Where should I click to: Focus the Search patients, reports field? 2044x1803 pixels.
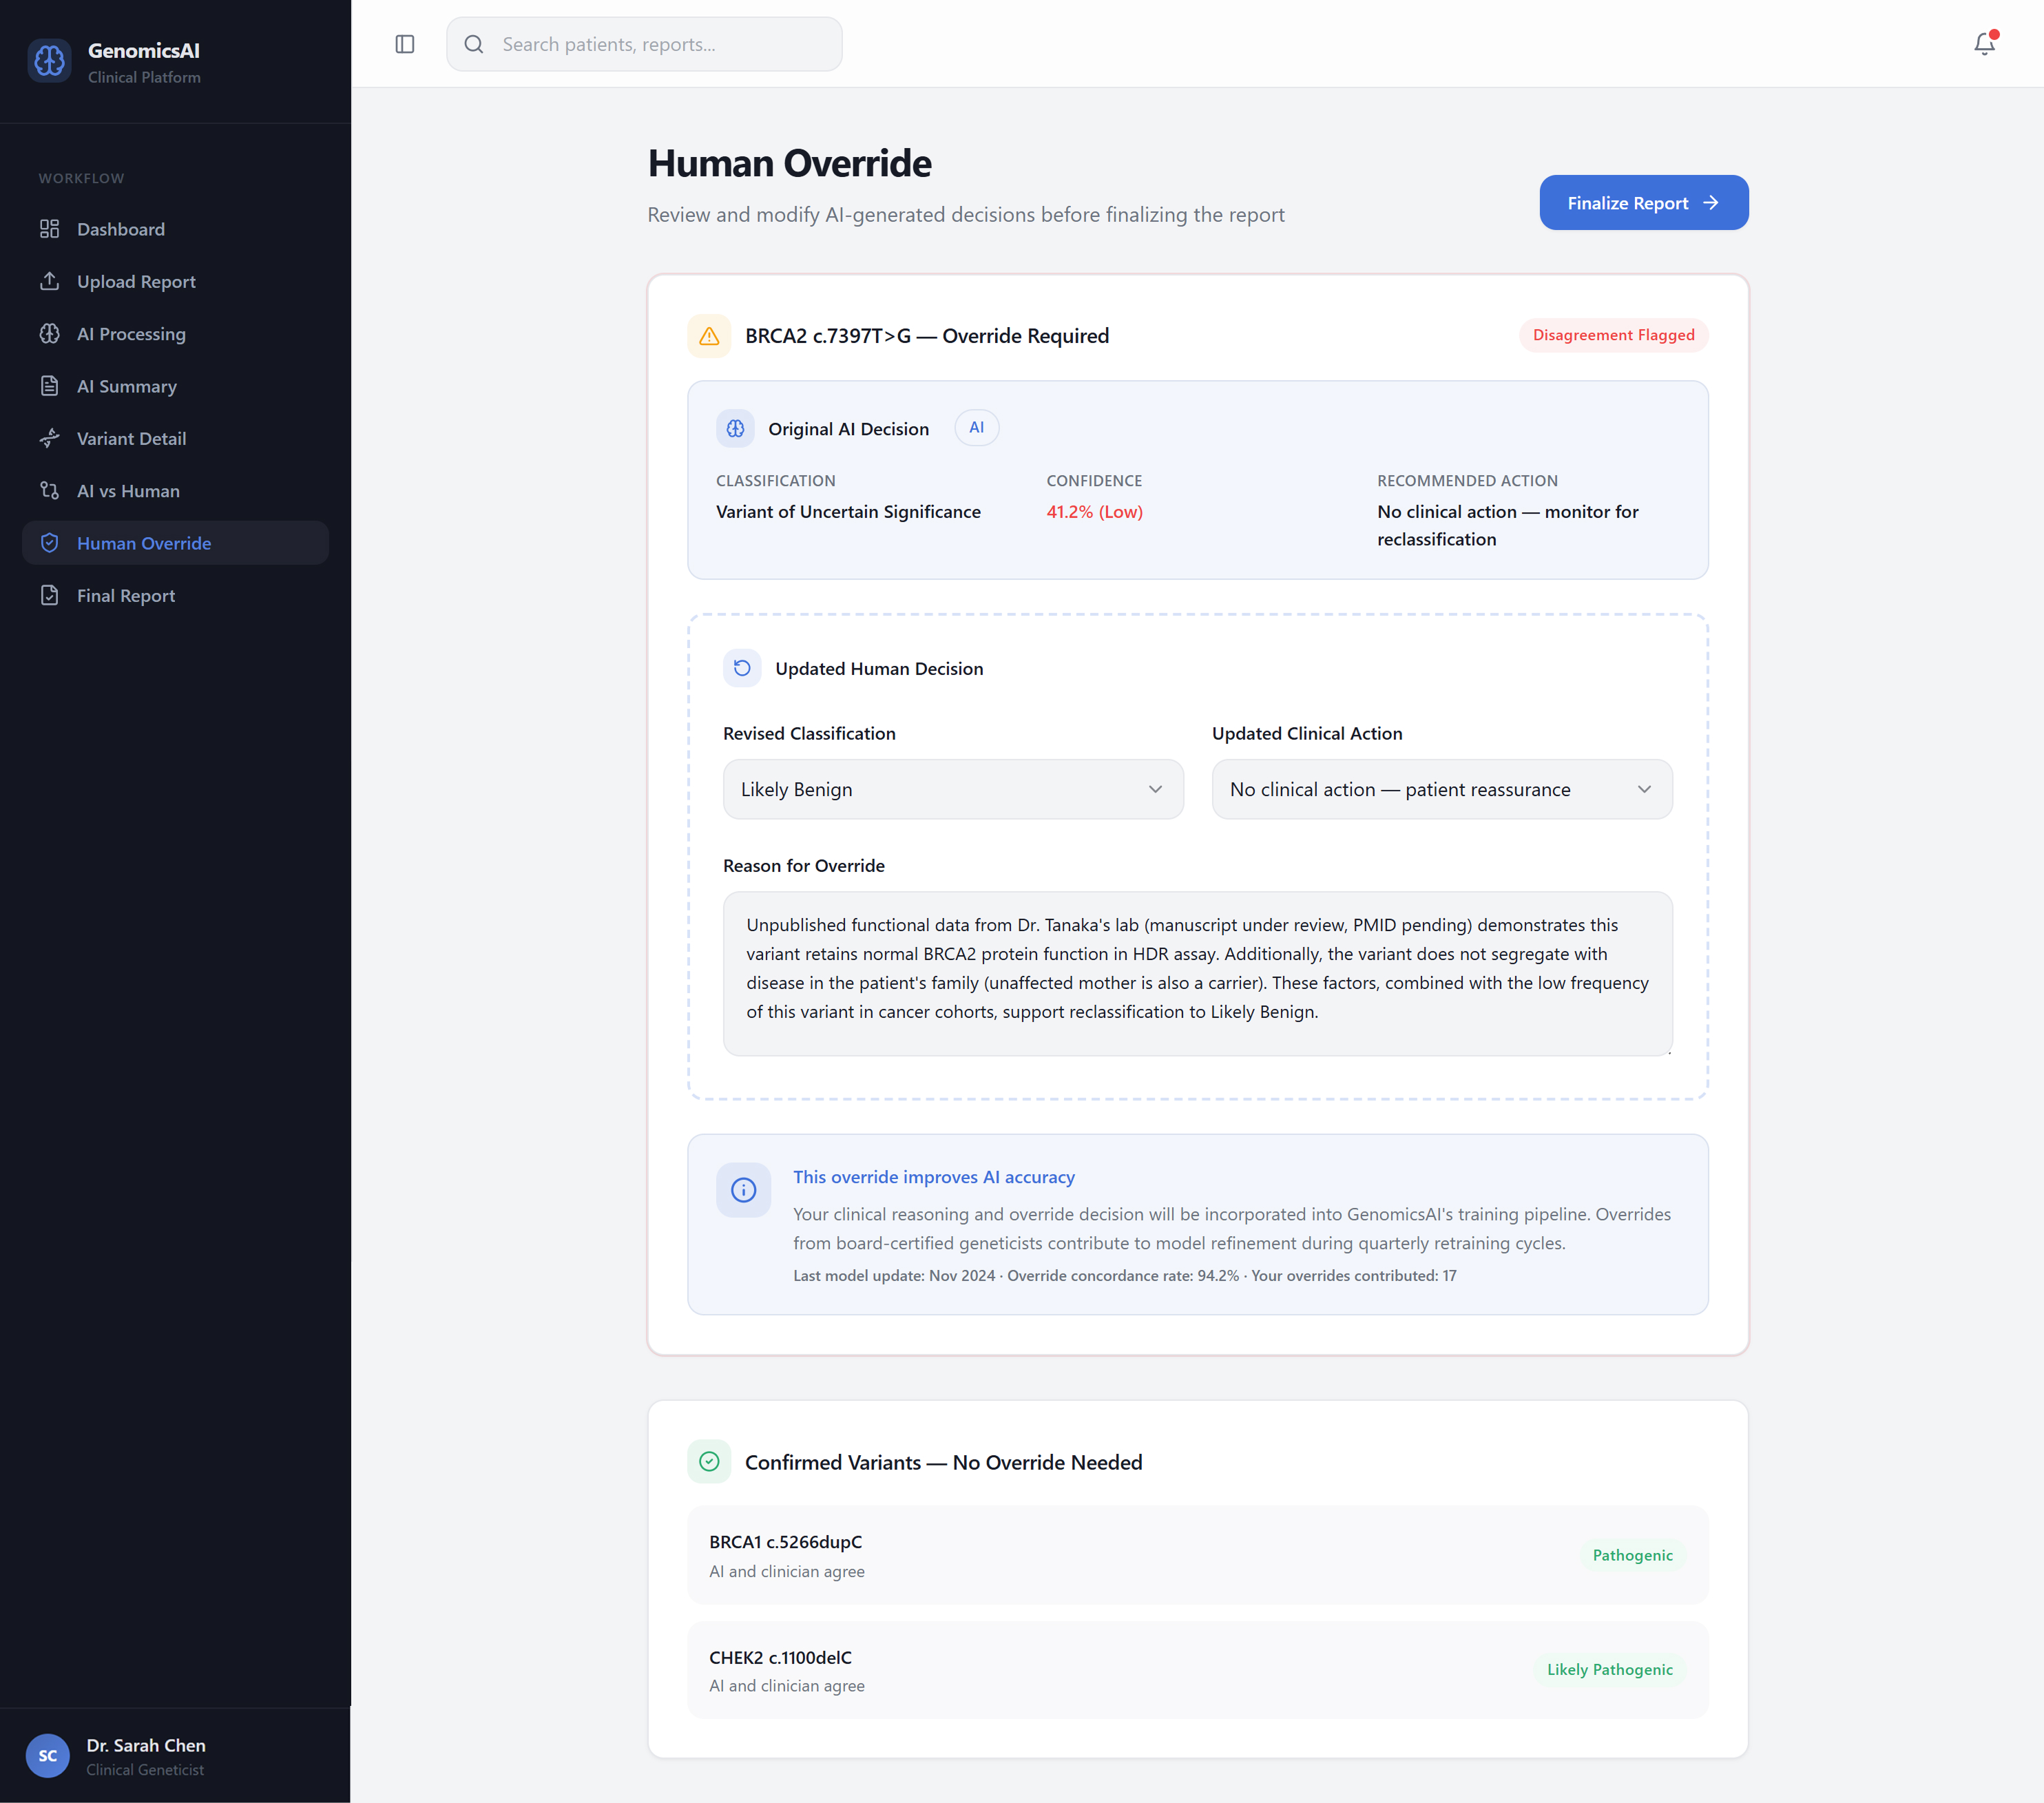(x=644, y=44)
